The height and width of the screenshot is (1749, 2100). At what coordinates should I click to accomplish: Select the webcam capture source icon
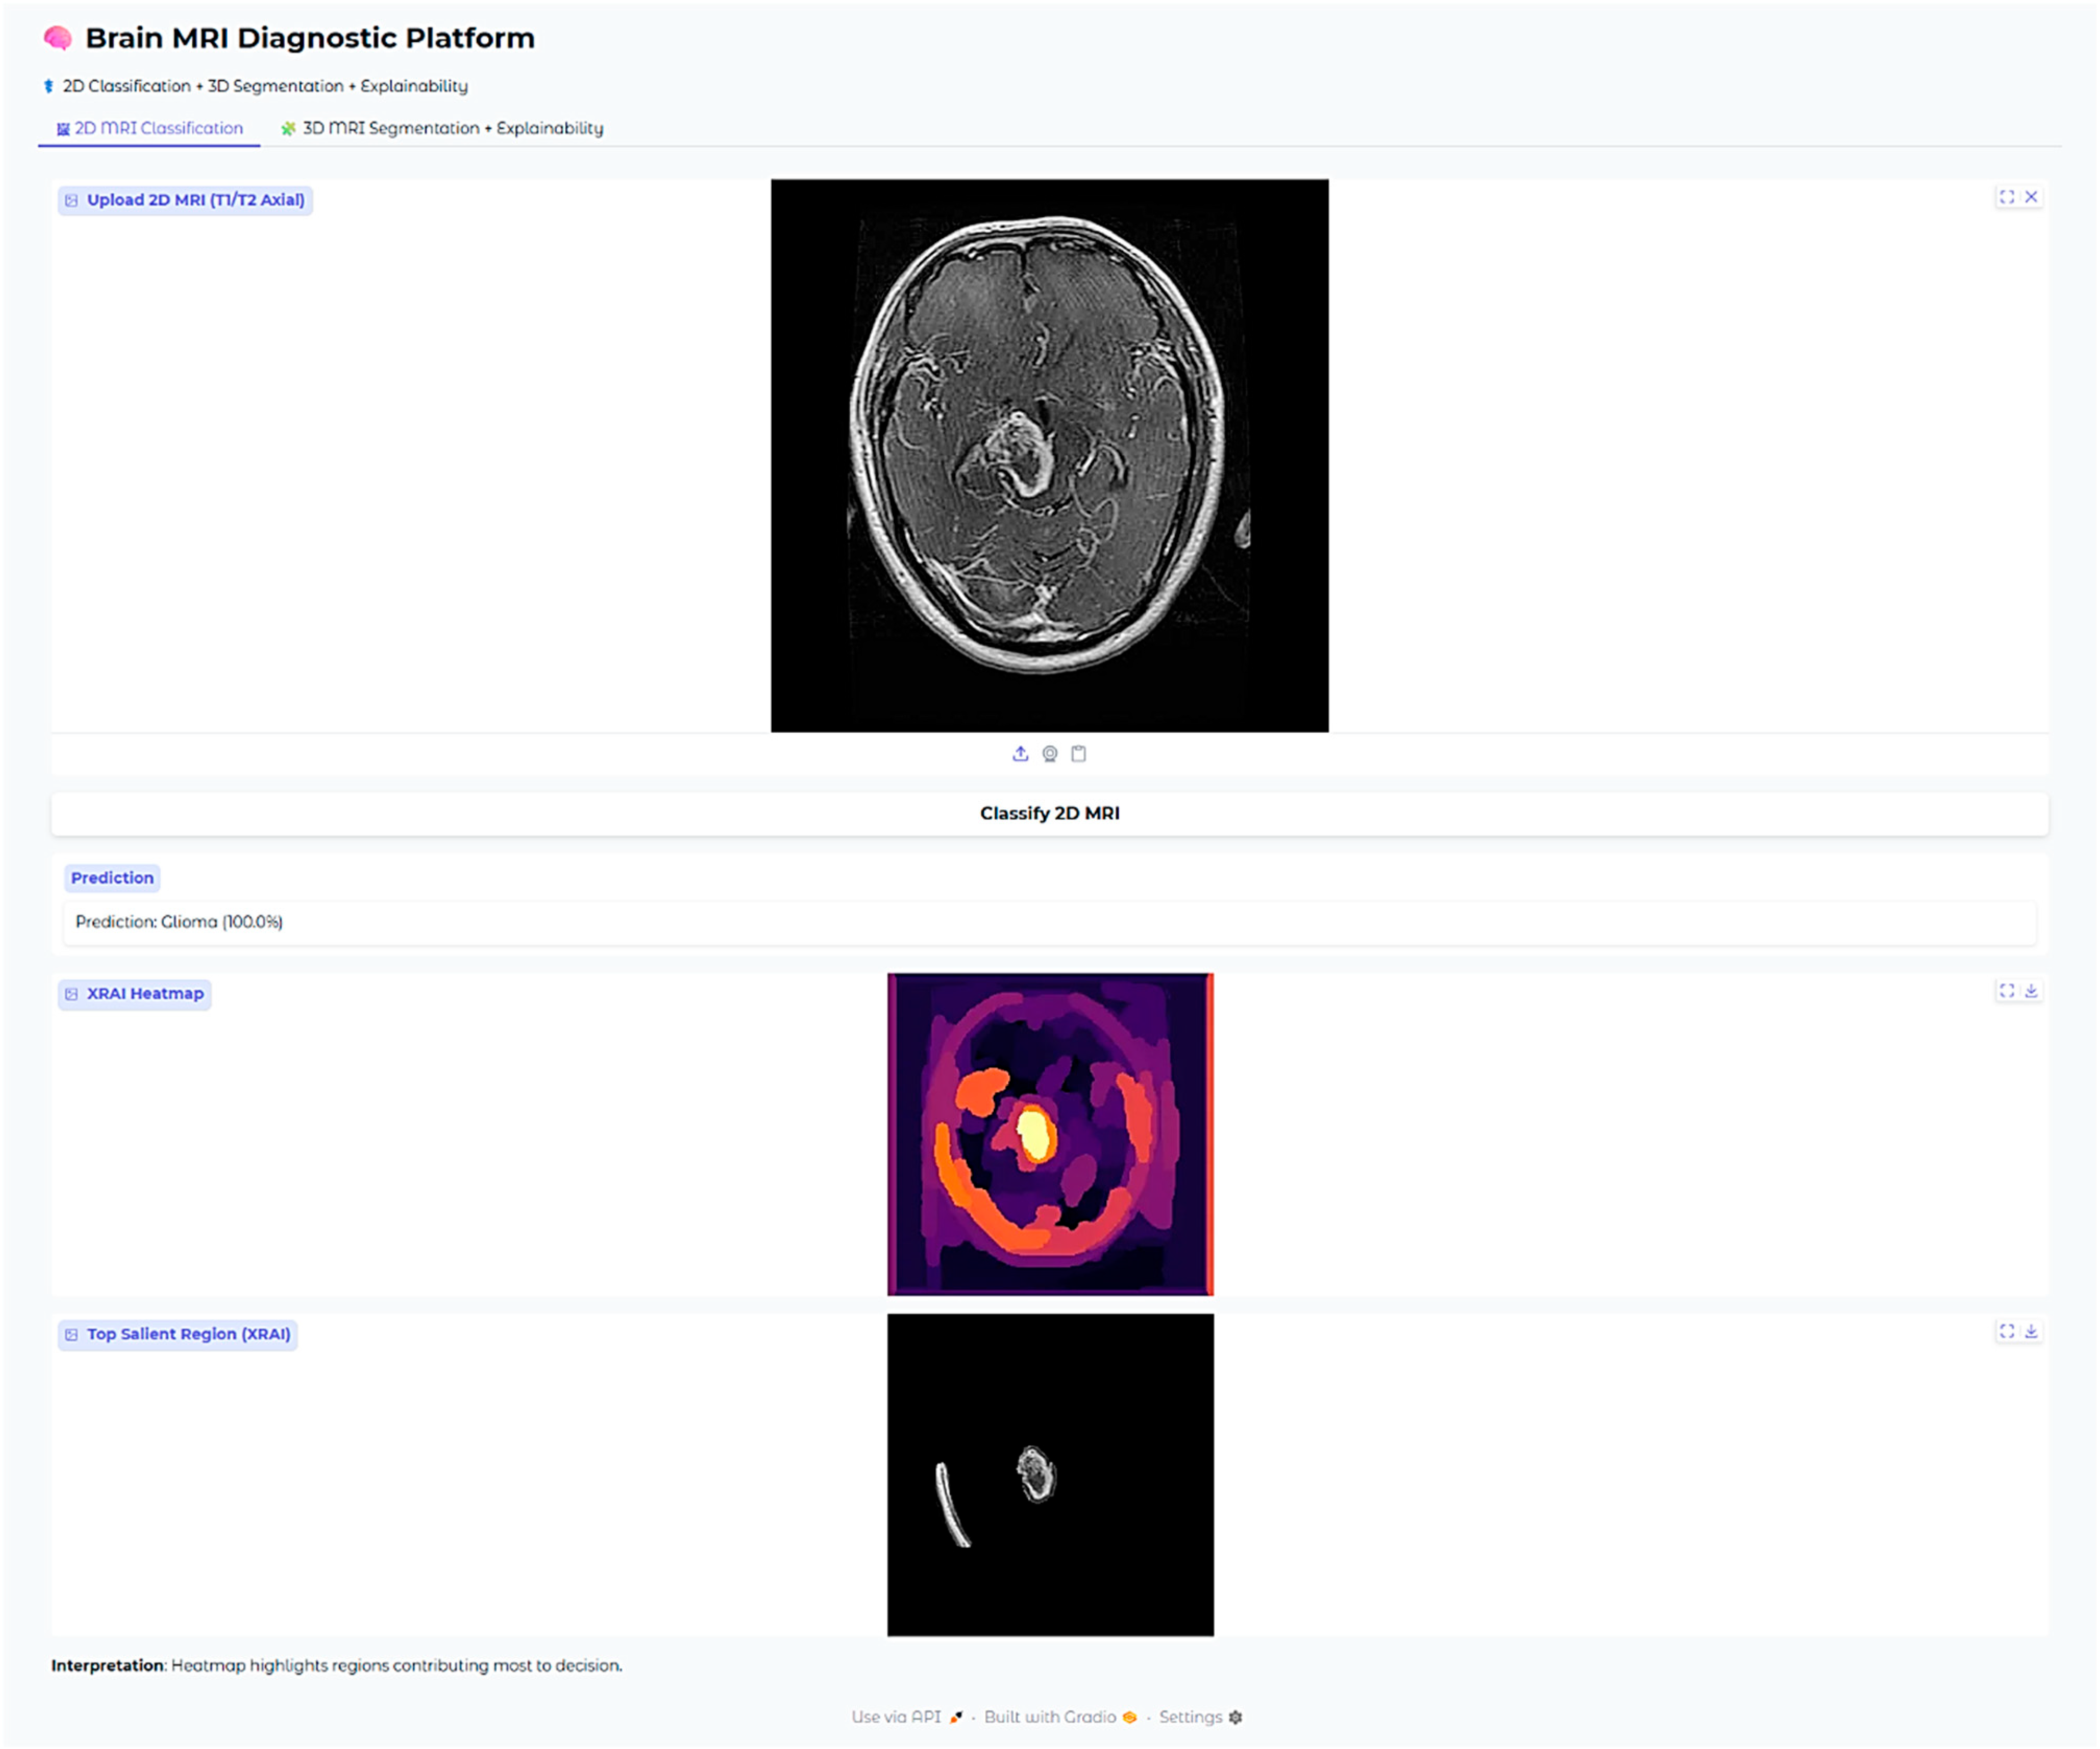pos(1049,754)
